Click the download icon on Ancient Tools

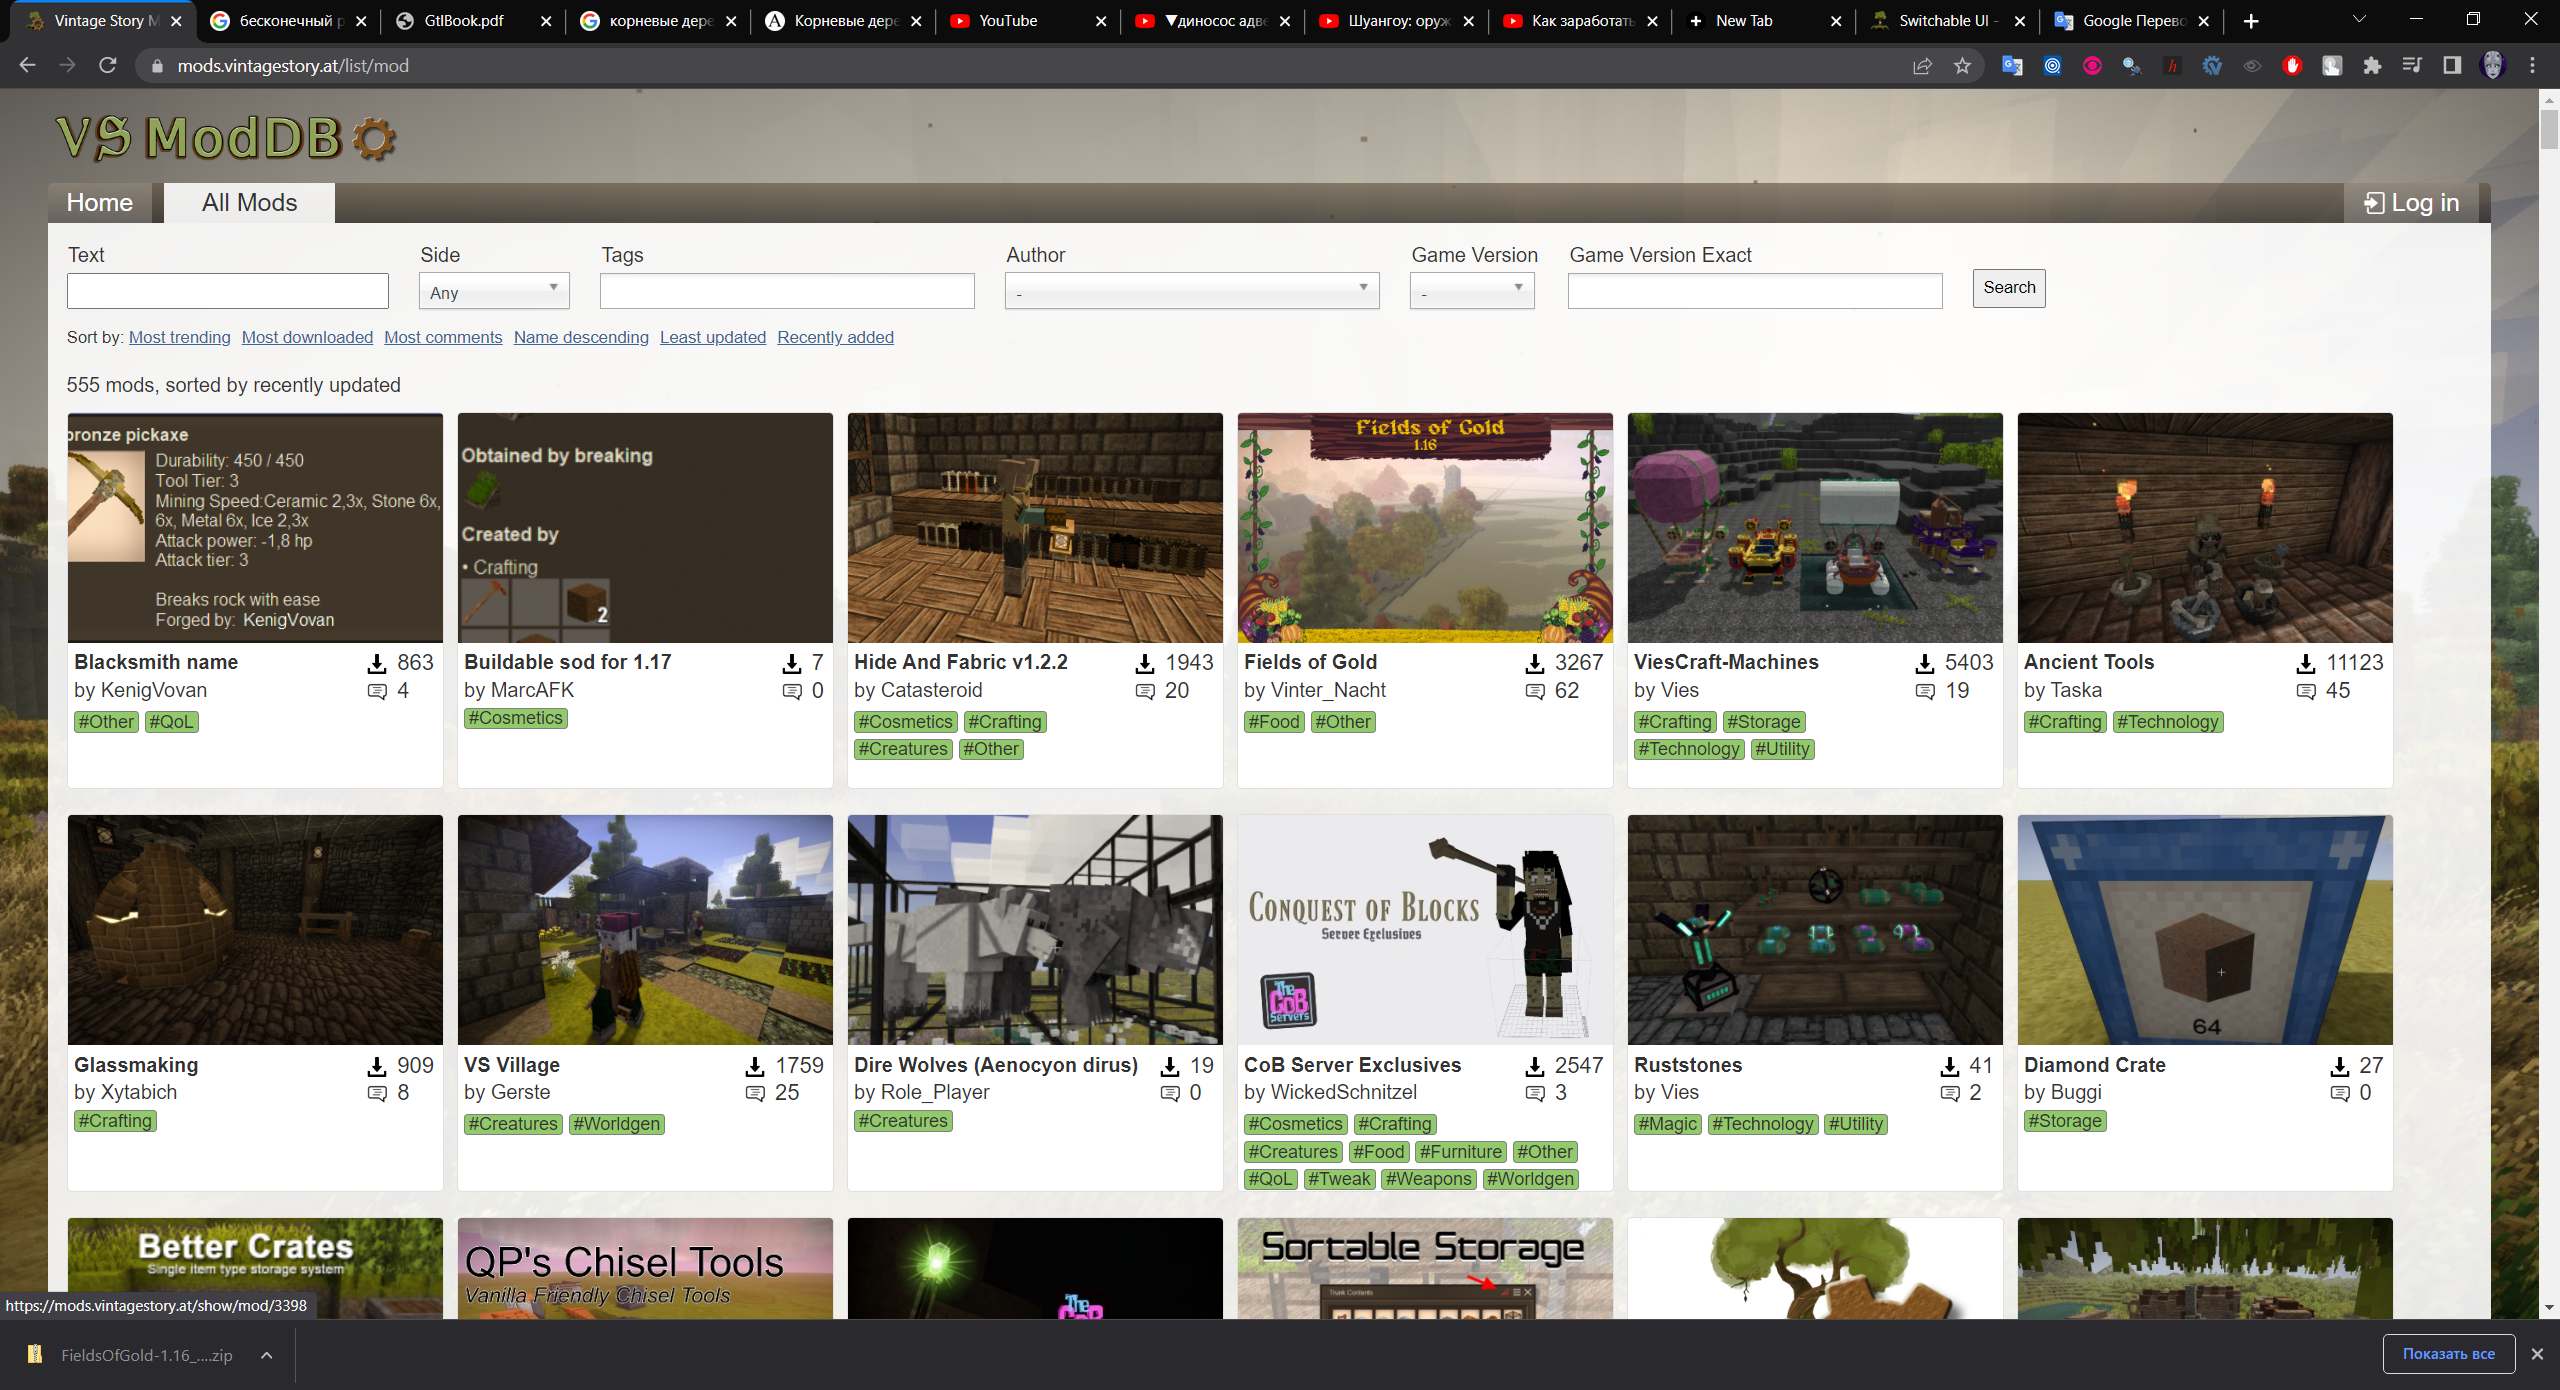click(2306, 663)
